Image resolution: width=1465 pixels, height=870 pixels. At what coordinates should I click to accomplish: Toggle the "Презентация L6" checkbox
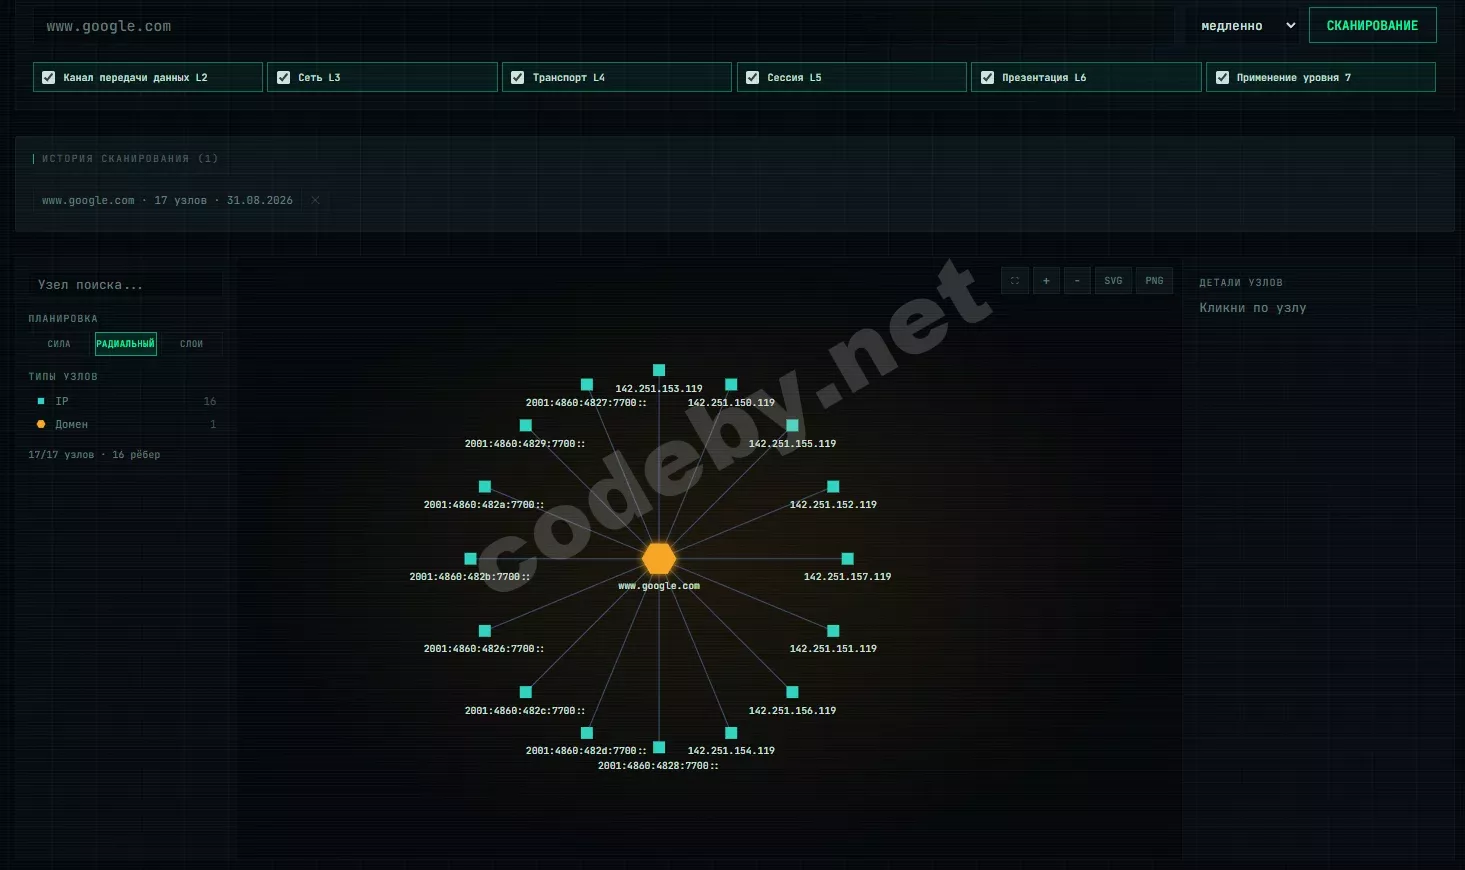pyautogui.click(x=988, y=77)
